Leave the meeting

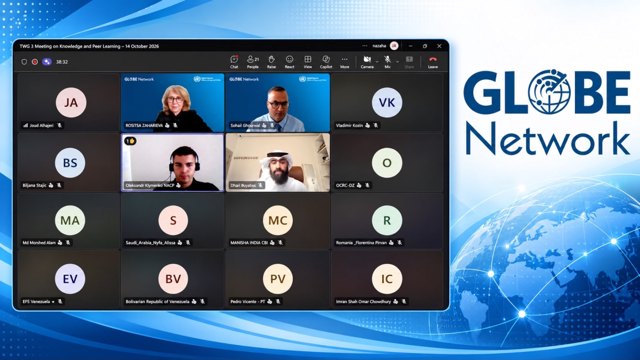[x=433, y=62]
